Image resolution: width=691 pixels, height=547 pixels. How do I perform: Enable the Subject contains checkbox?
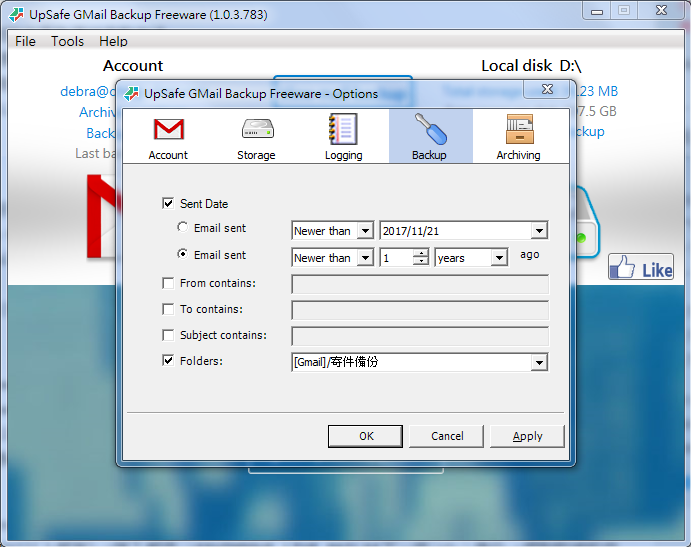click(x=168, y=335)
